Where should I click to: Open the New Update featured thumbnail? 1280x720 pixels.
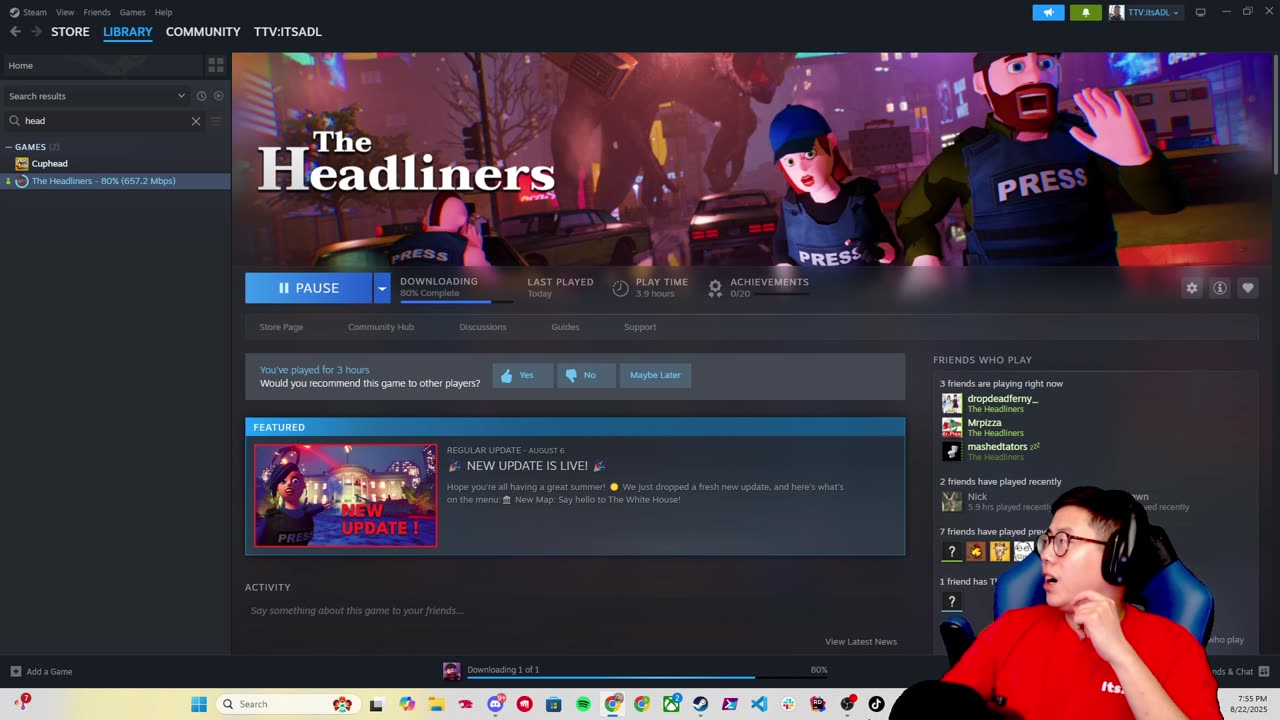(x=345, y=496)
